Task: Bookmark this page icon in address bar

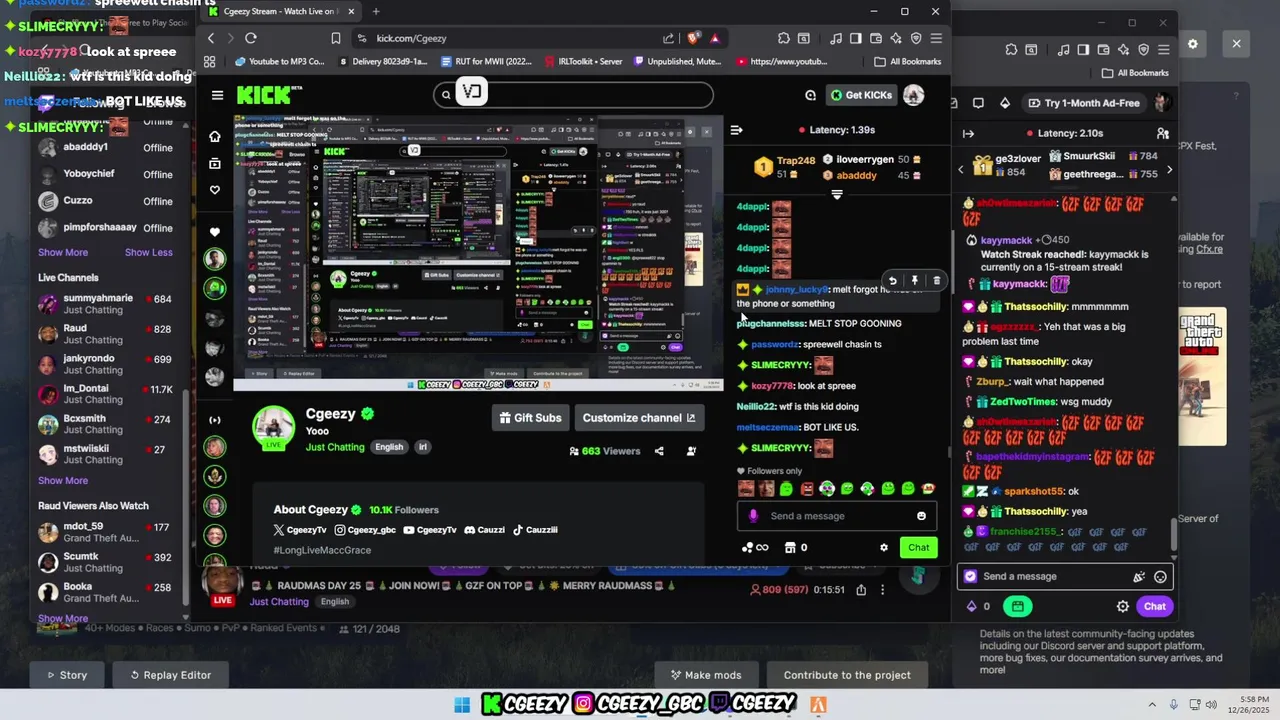Action: tap(335, 38)
